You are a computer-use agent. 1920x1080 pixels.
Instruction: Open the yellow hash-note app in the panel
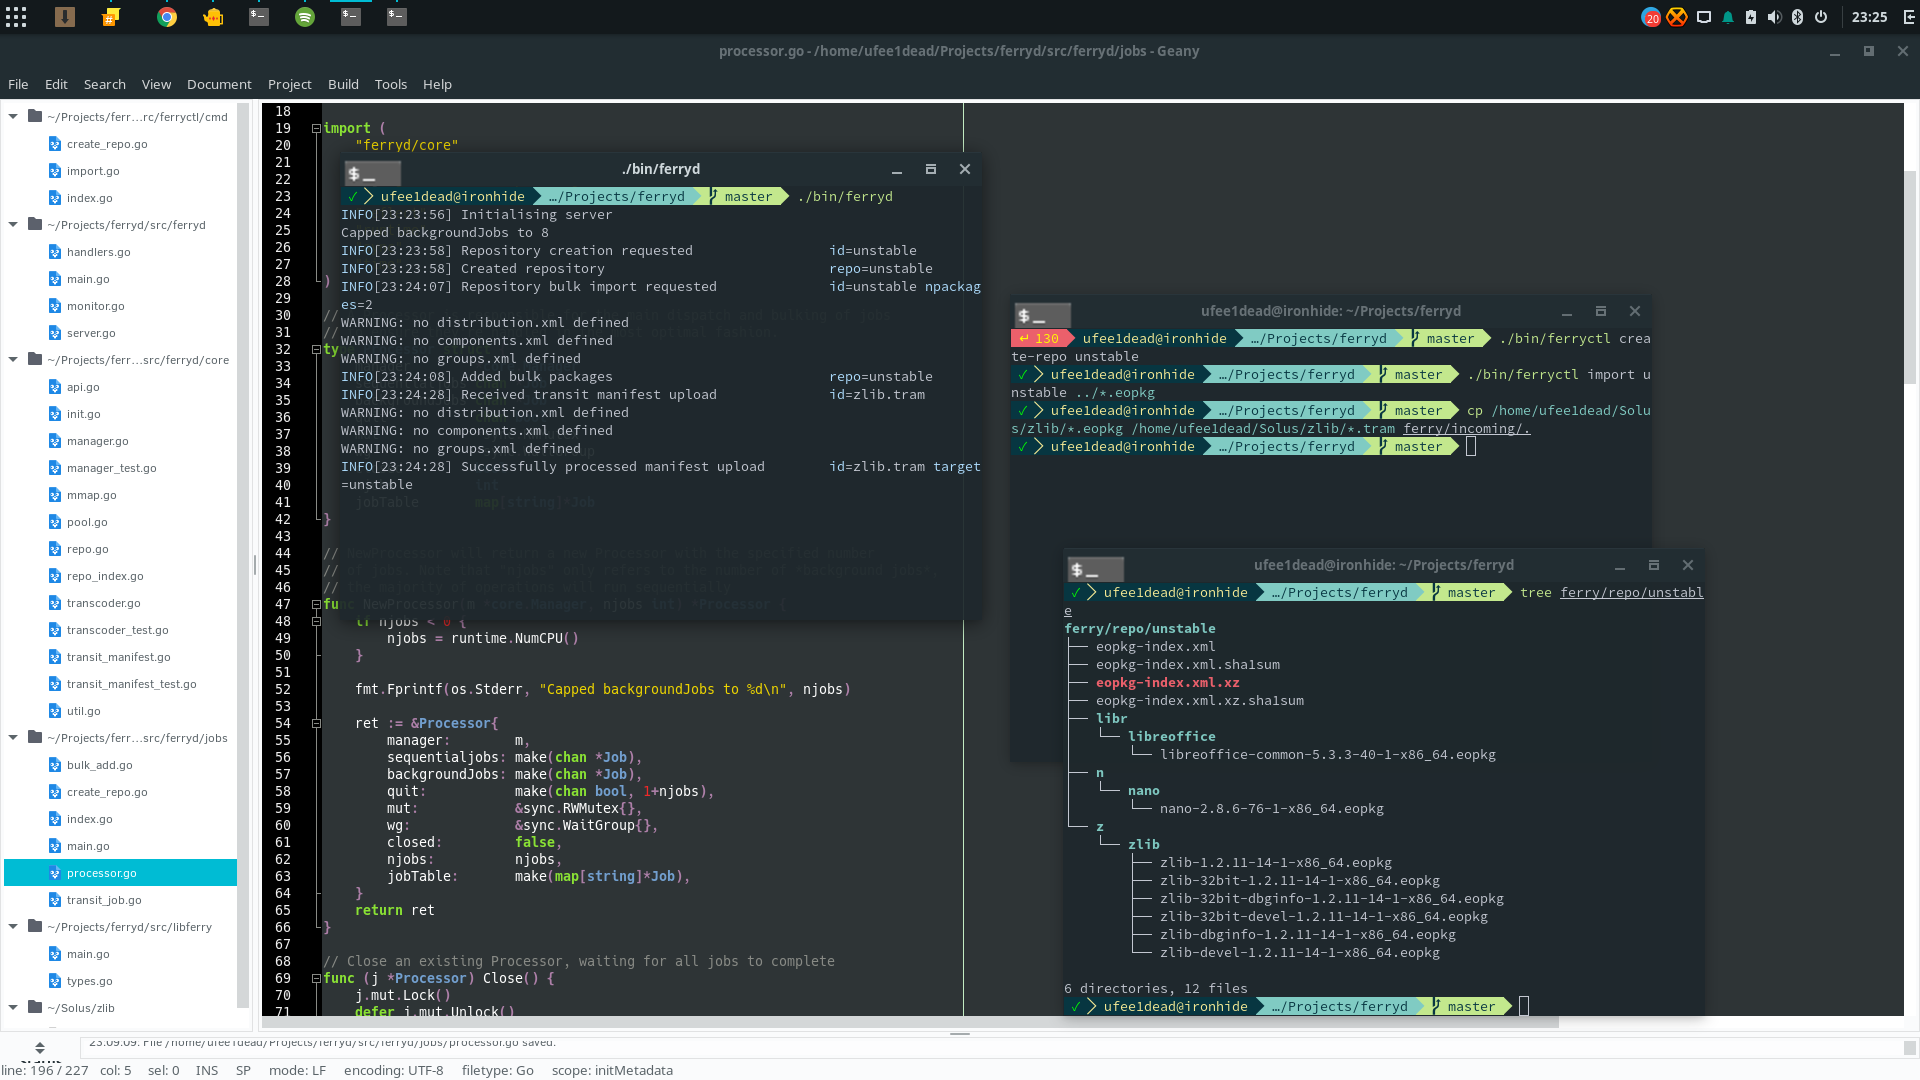tap(111, 17)
